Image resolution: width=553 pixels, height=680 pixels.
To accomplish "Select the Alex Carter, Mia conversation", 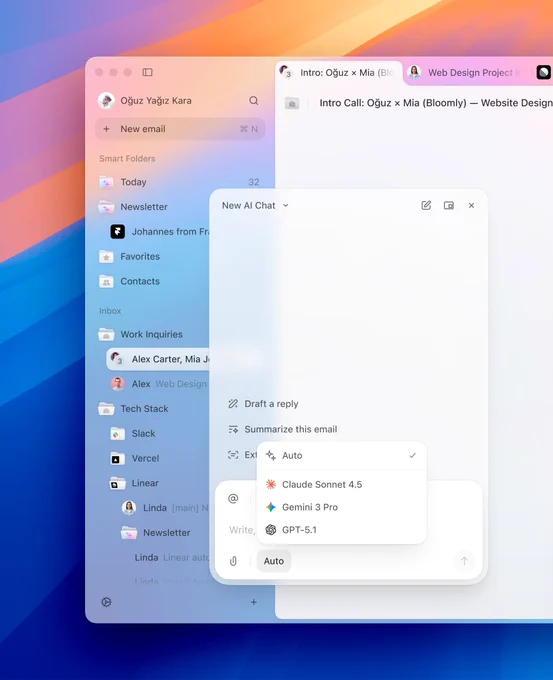I will 158,359.
